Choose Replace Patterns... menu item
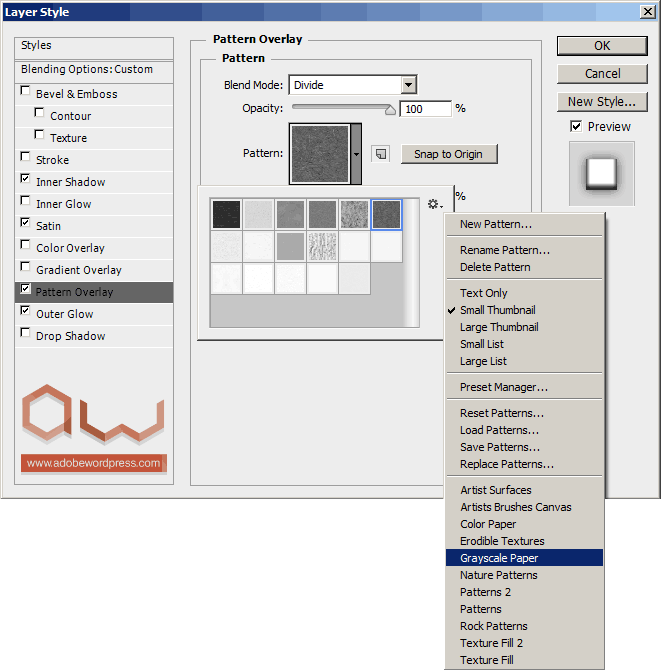The width and height of the screenshot is (661, 672). click(x=524, y=464)
